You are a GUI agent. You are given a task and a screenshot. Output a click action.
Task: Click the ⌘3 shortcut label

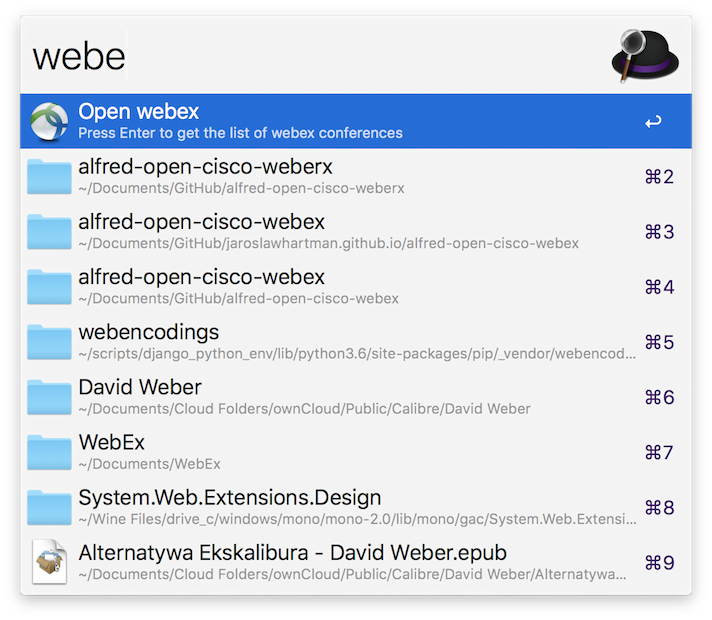659,232
